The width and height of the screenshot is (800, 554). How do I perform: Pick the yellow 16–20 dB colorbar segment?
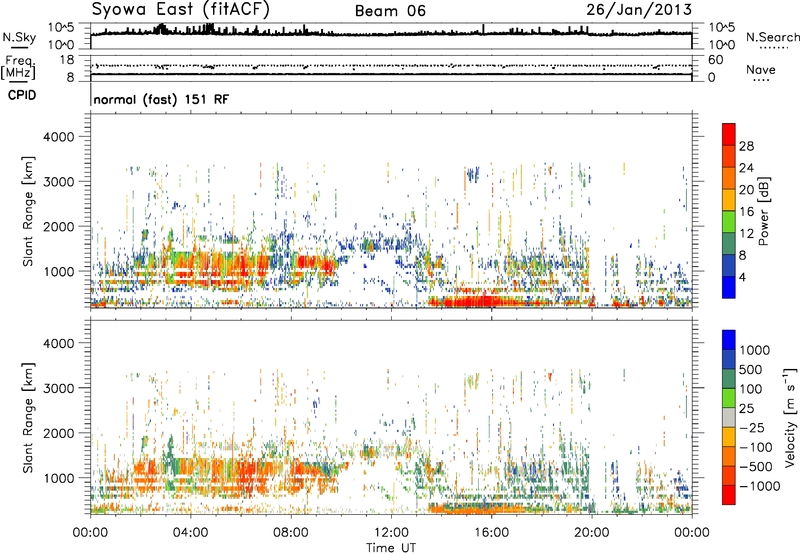tap(729, 200)
